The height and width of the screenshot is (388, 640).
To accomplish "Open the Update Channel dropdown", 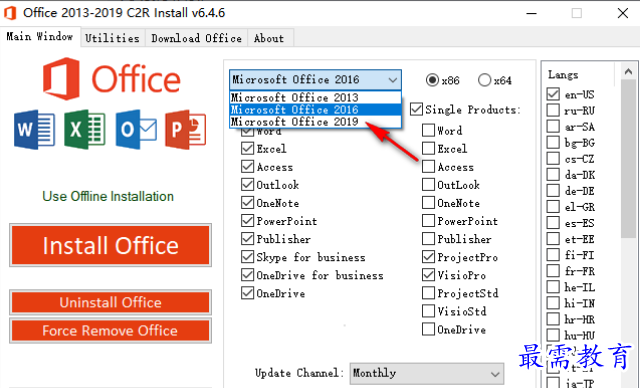I will coord(427,373).
